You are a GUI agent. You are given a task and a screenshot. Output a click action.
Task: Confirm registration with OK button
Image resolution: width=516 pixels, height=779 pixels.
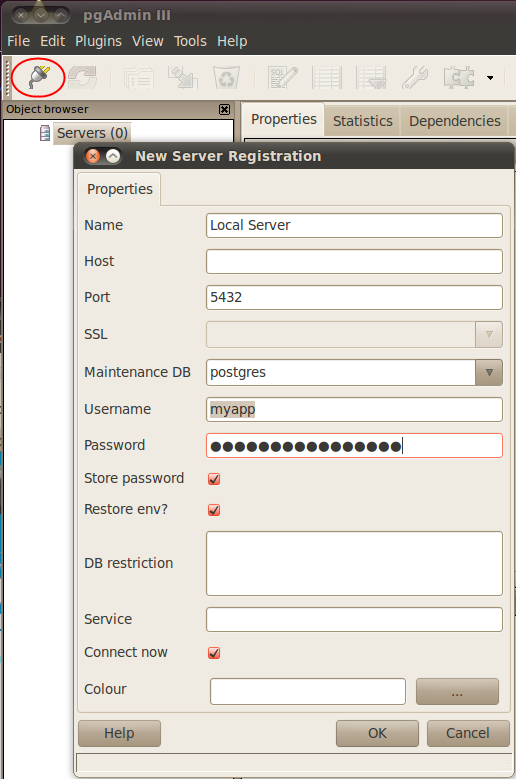377,733
